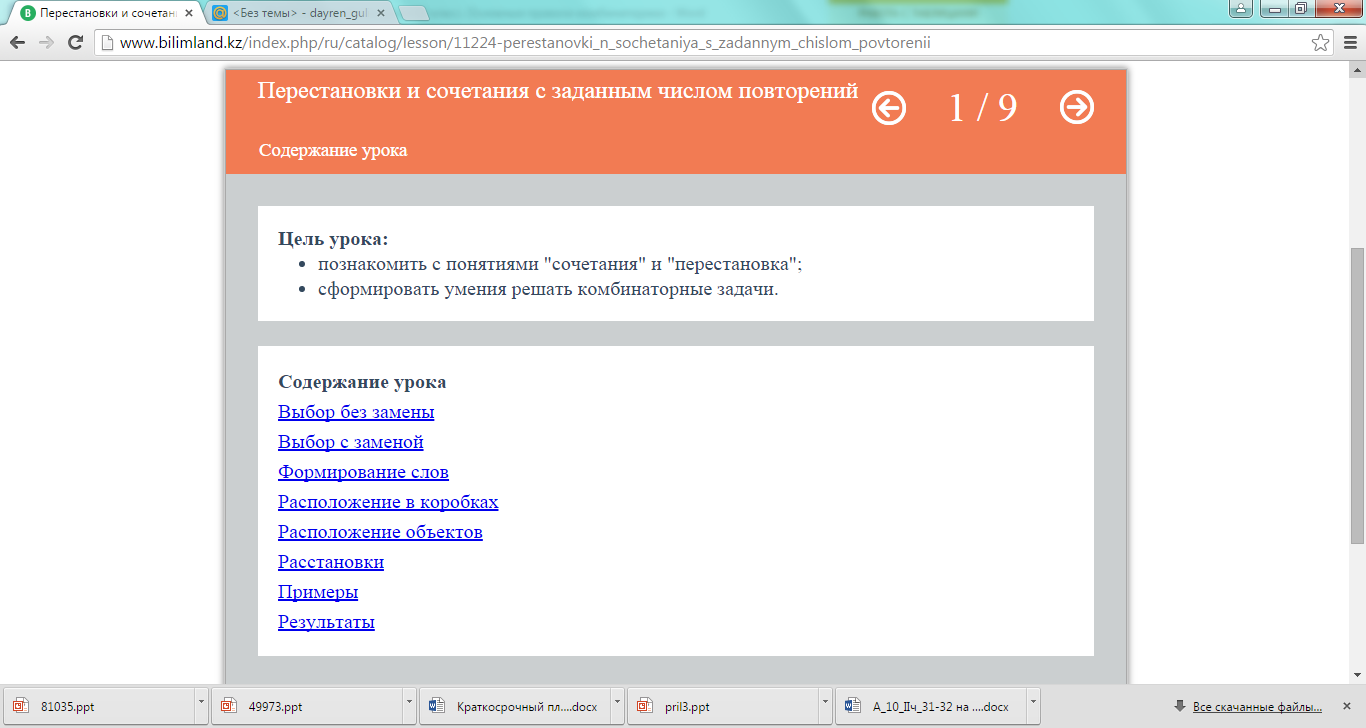
Task: Go to previous lesson slide arrow
Action: [889, 108]
